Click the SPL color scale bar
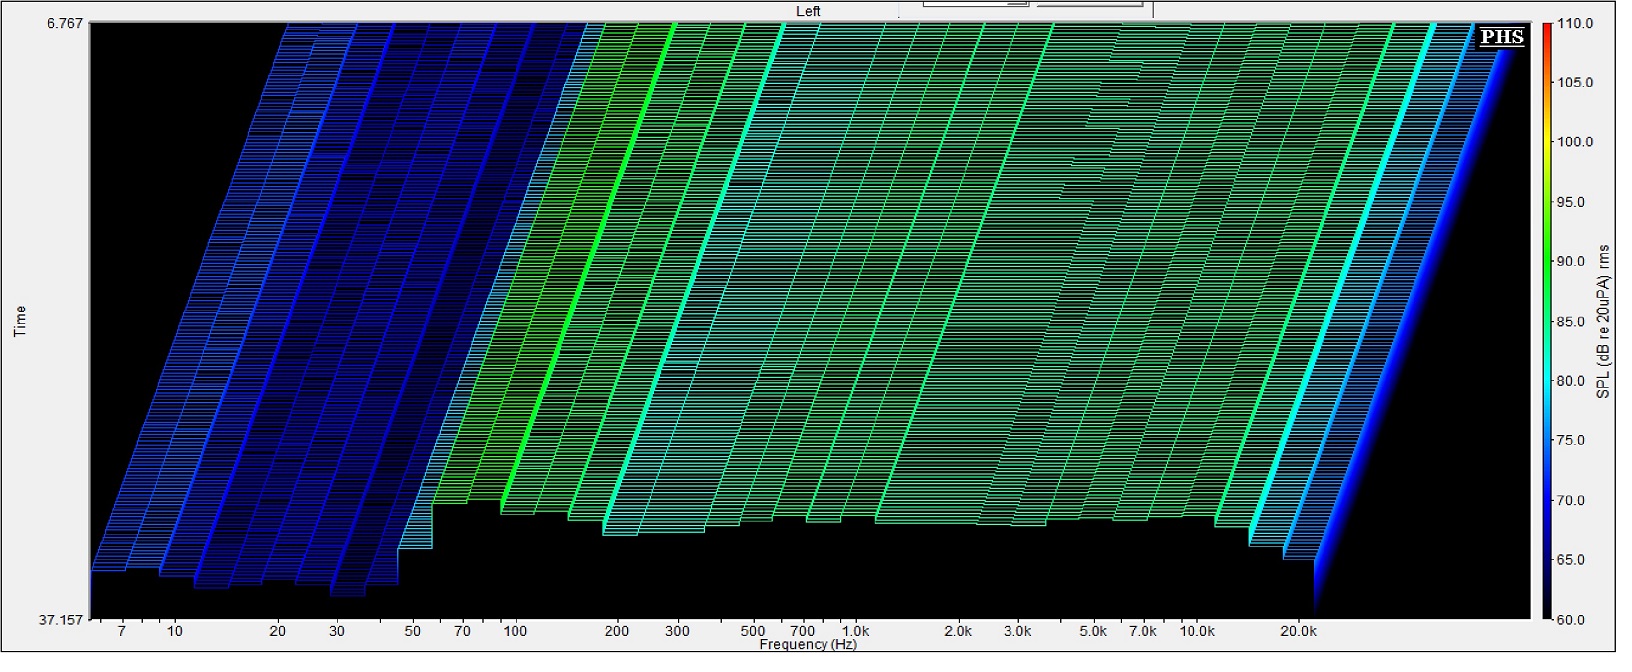Viewport: 1632px width, 672px height. tap(1545, 320)
